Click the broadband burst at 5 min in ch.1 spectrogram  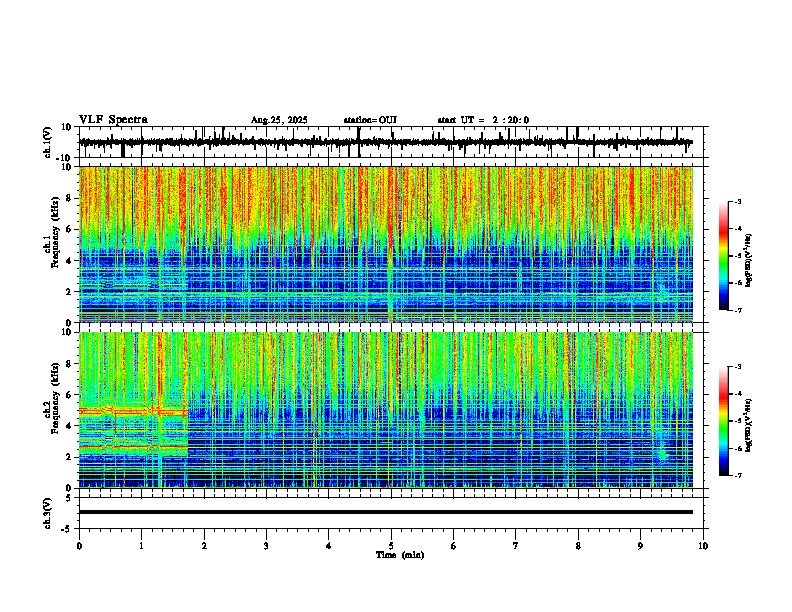click(x=390, y=244)
